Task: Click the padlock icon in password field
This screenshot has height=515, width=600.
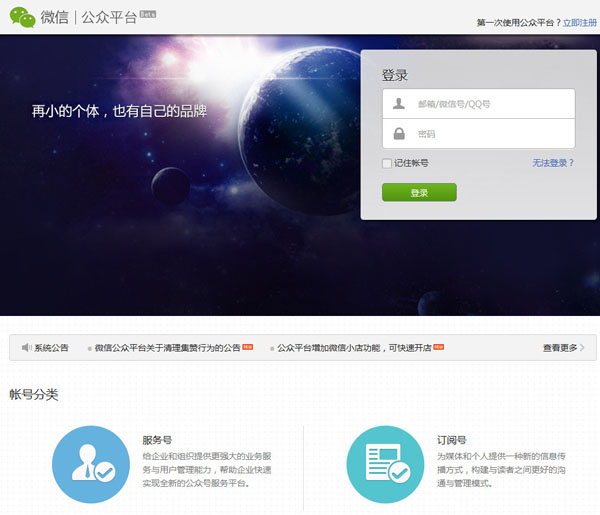Action: [399, 134]
